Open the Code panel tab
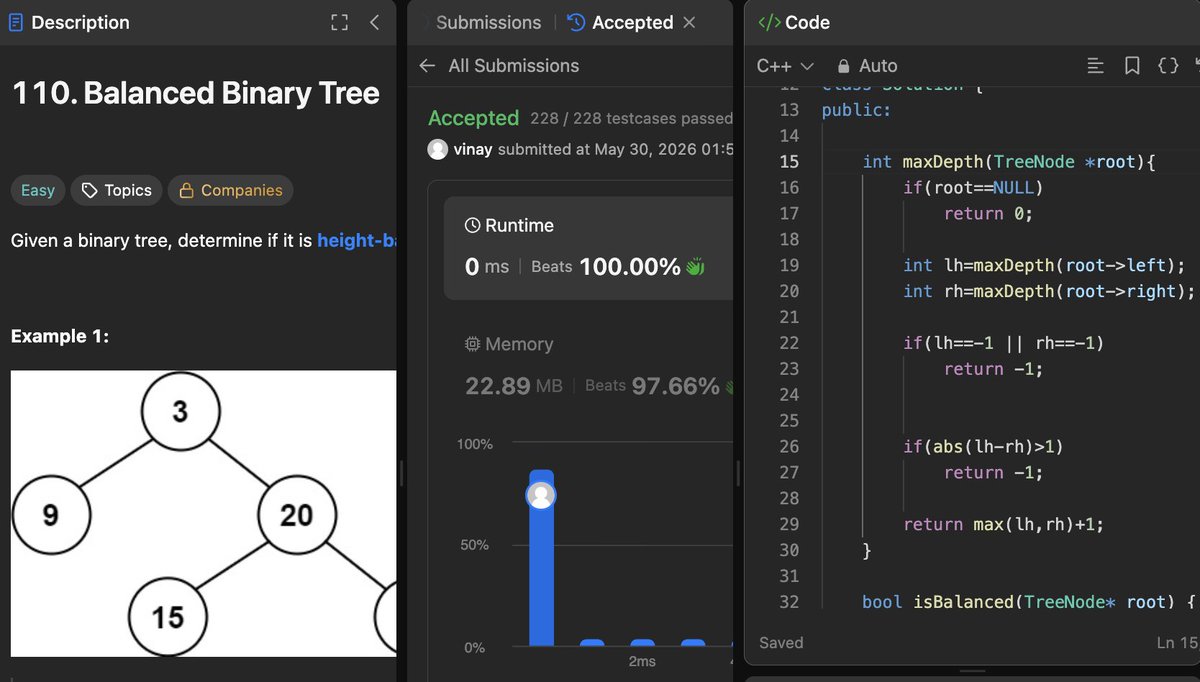 [794, 22]
